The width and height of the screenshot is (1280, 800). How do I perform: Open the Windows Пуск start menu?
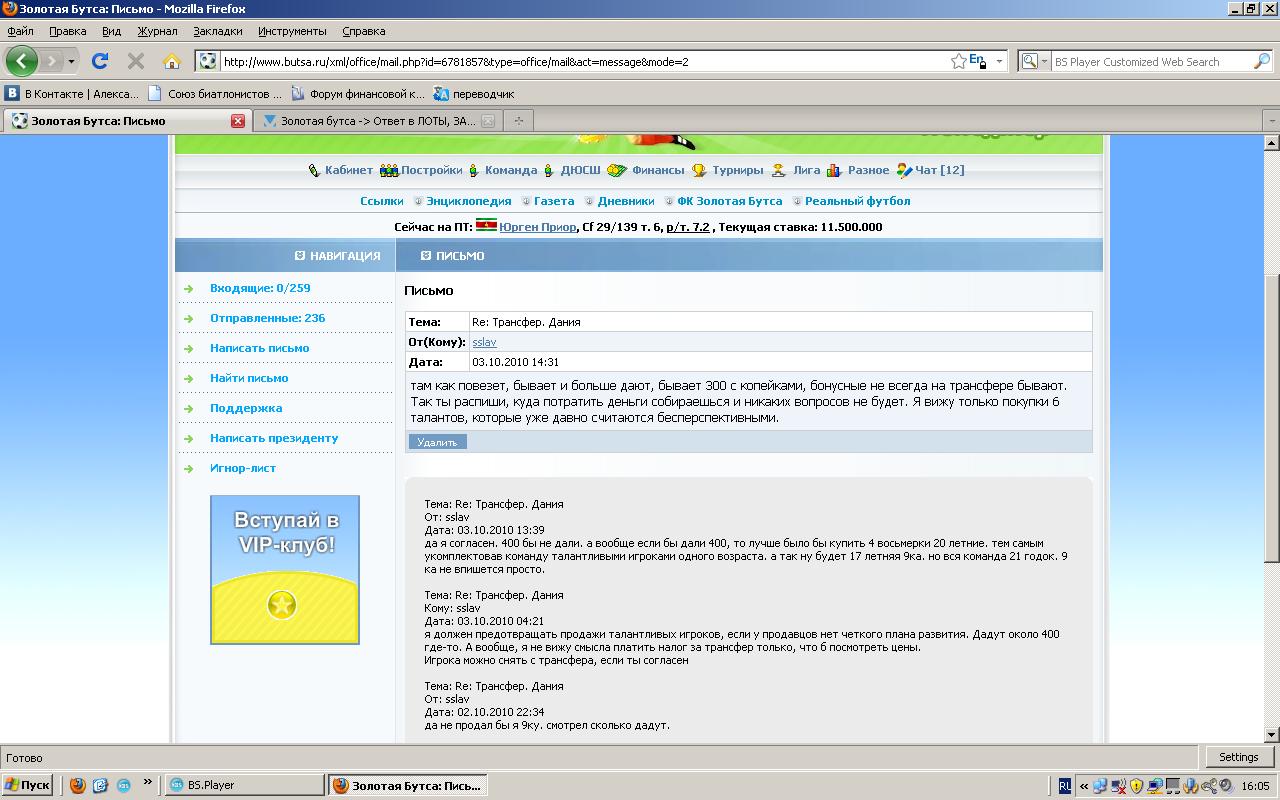coord(27,785)
